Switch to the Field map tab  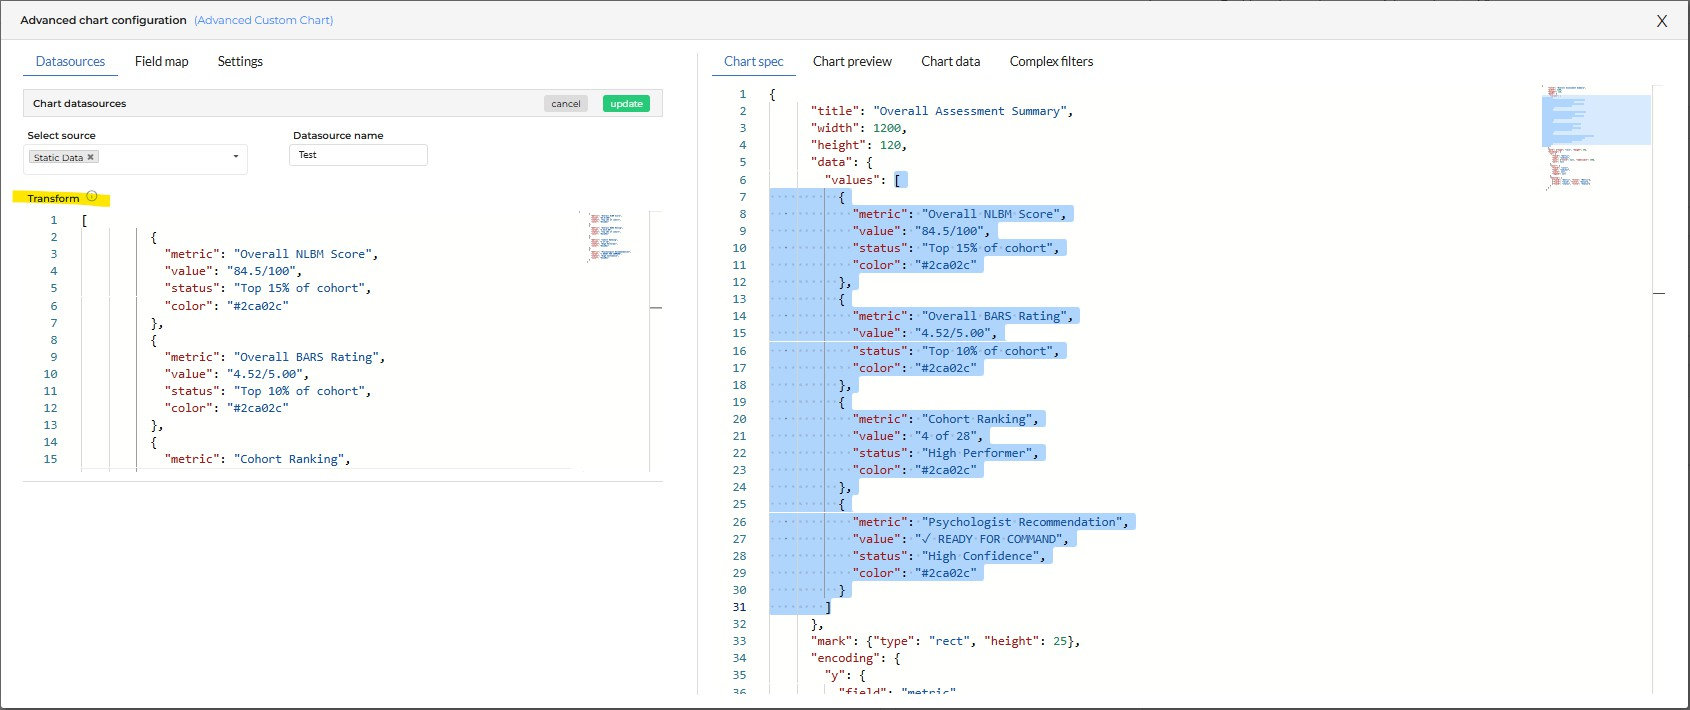162,62
